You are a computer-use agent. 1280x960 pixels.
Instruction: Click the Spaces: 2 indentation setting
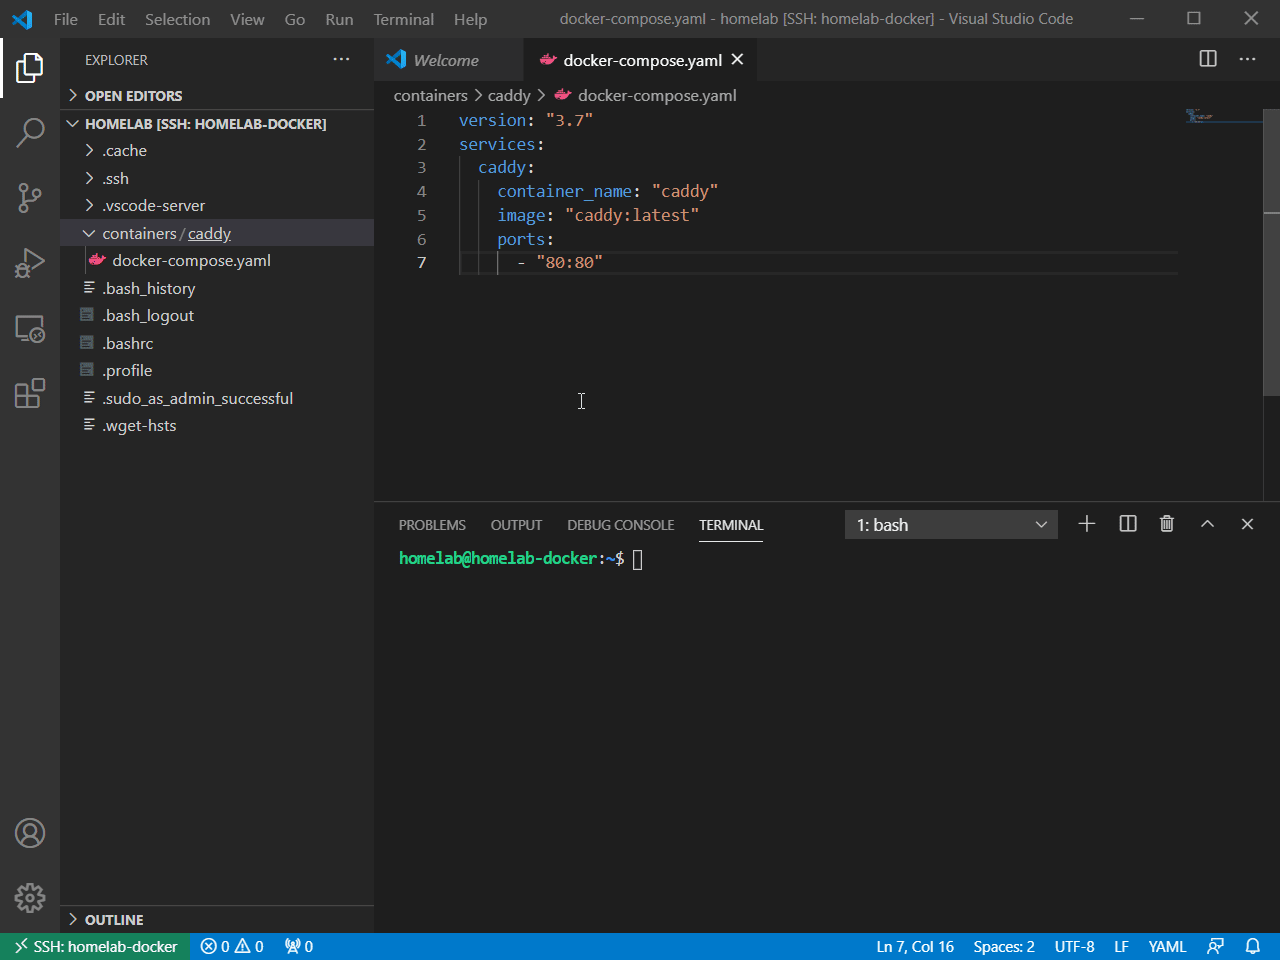click(1004, 946)
